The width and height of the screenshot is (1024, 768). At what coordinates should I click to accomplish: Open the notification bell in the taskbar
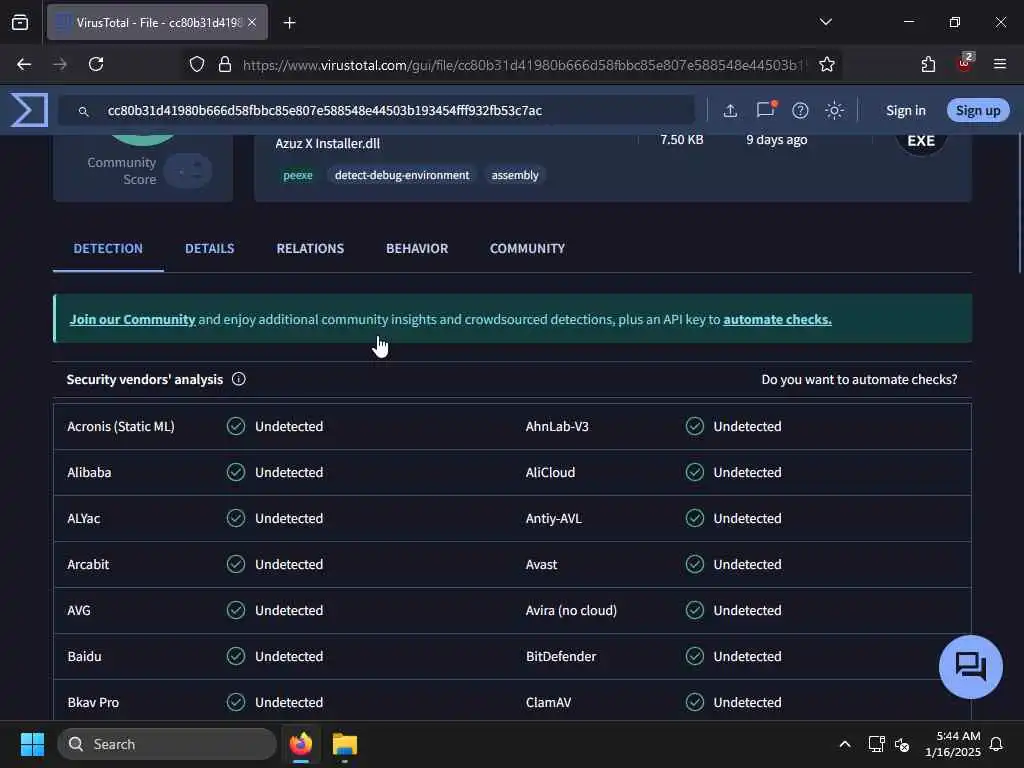(996, 744)
